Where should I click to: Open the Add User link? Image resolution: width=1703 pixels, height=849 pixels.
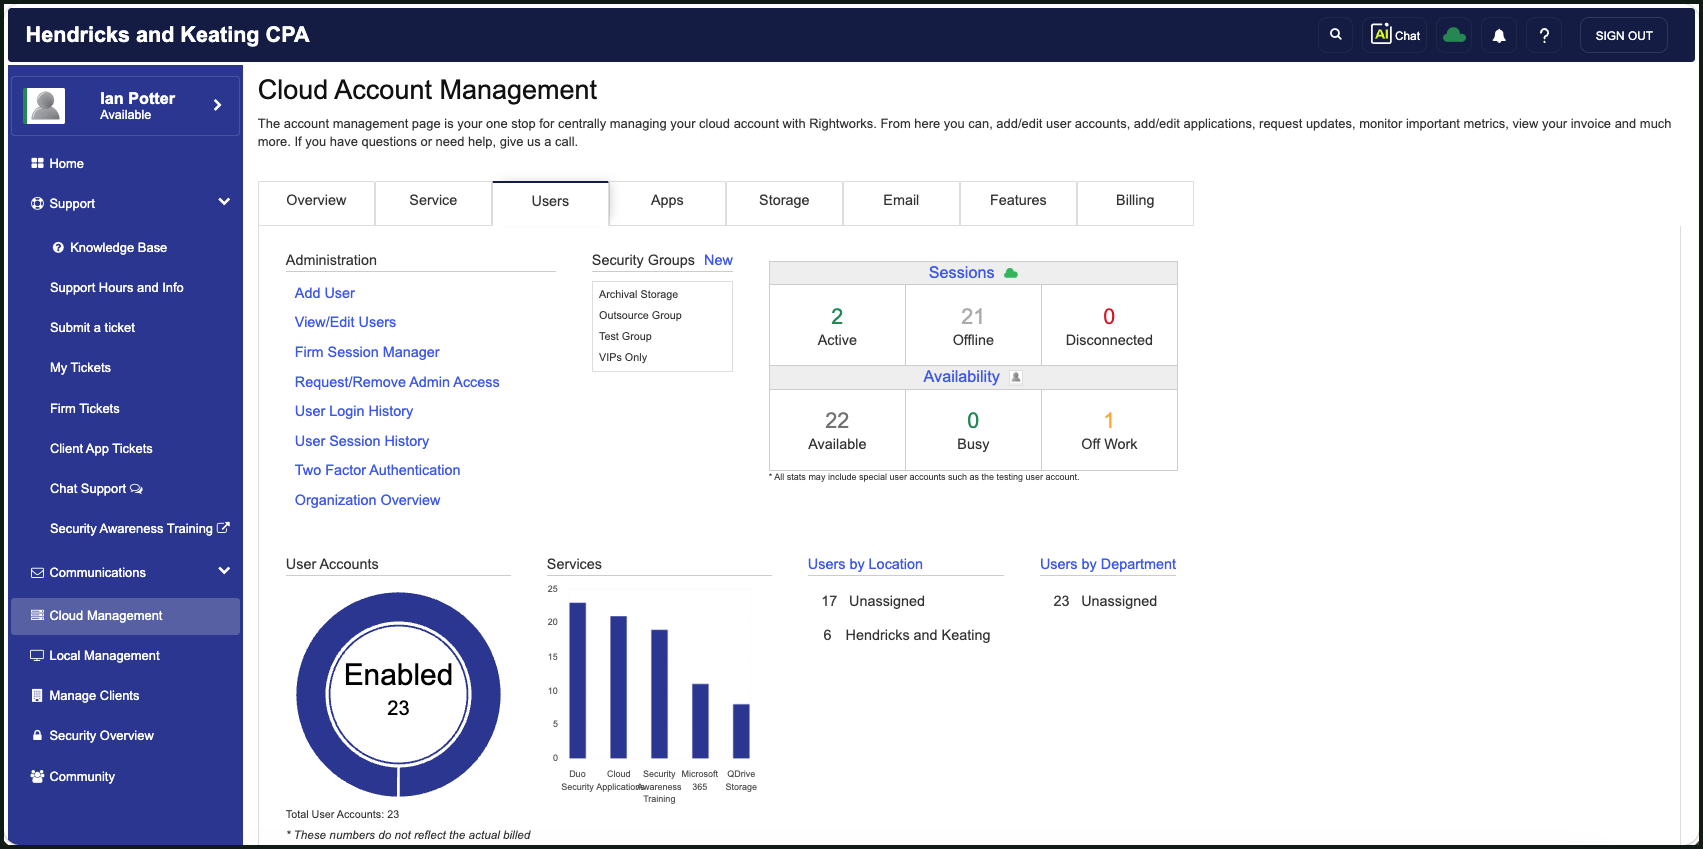coord(325,293)
